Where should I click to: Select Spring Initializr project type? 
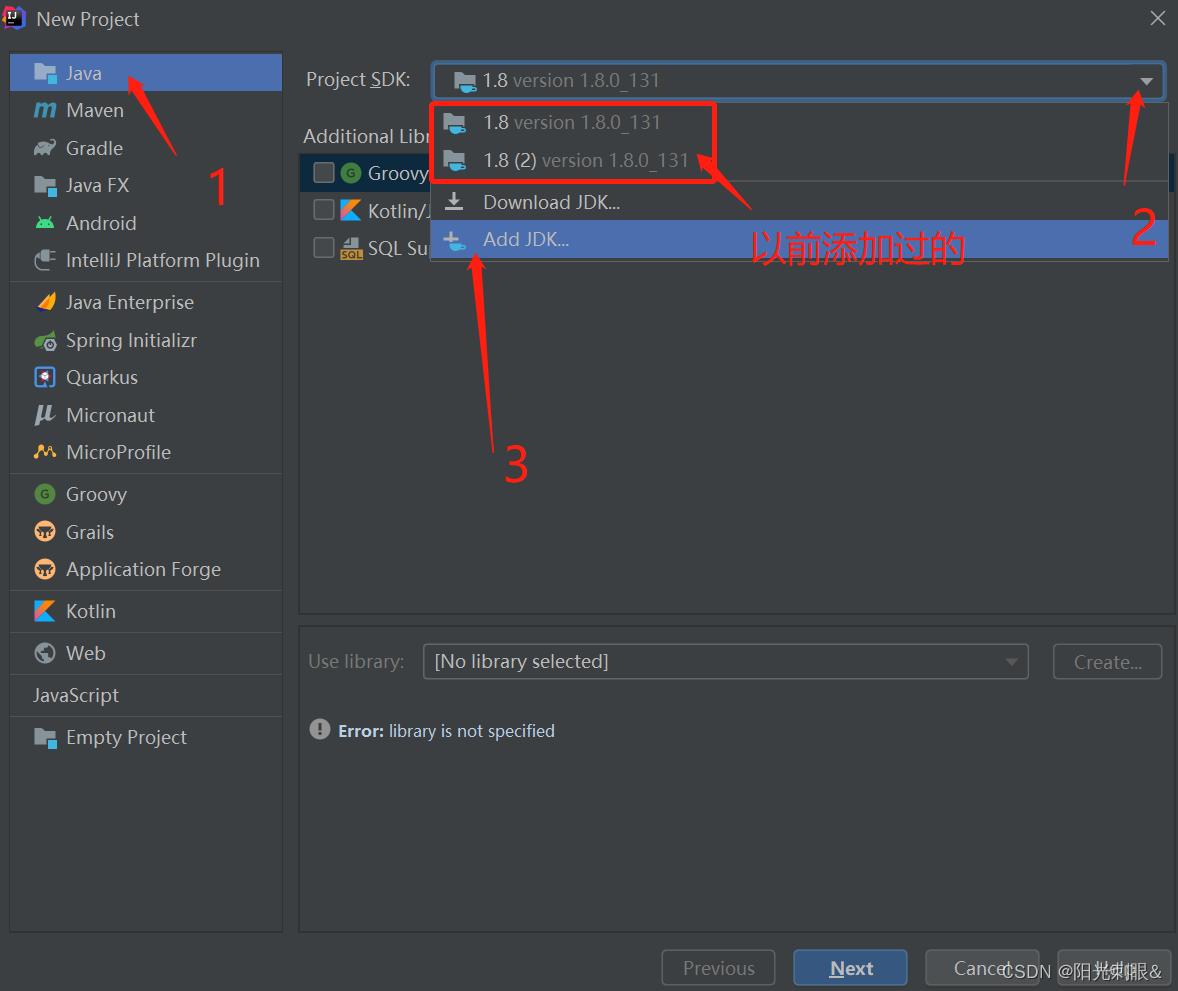(146, 340)
